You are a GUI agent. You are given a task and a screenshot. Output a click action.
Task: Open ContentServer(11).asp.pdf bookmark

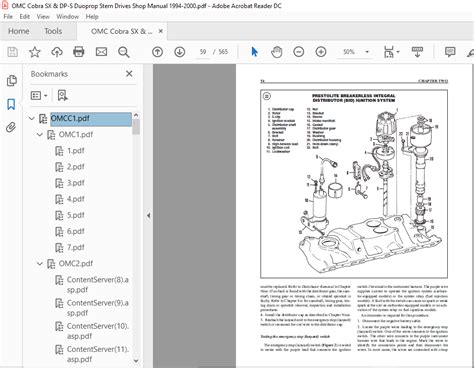pyautogui.click(x=98, y=354)
